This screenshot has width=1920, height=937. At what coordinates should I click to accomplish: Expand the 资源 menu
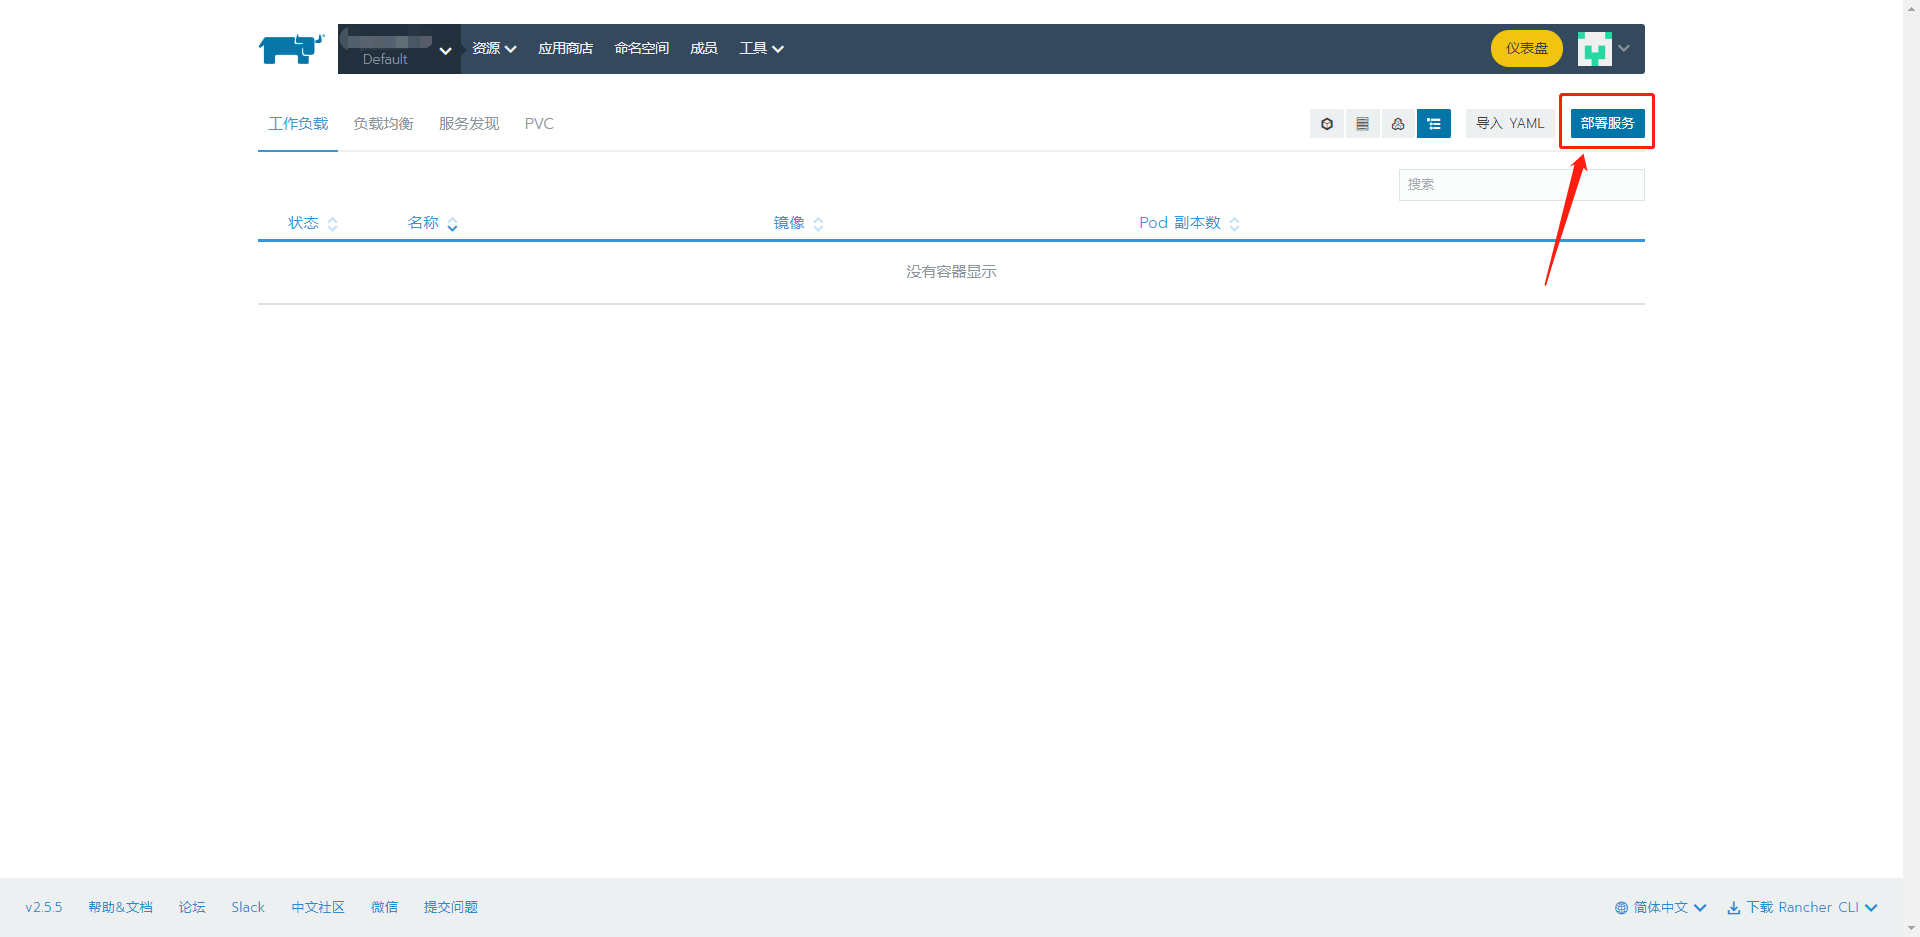click(494, 48)
